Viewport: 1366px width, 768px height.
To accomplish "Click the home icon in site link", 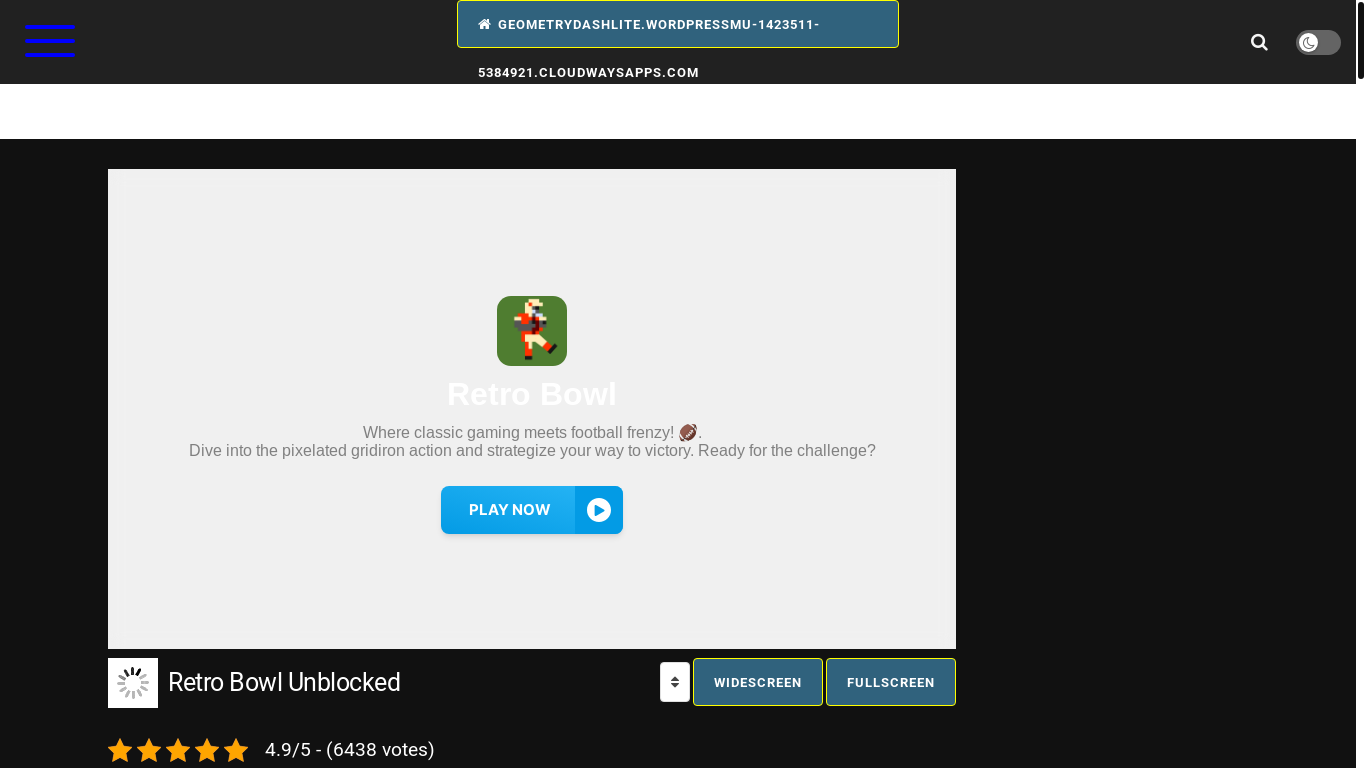I will coord(484,24).
